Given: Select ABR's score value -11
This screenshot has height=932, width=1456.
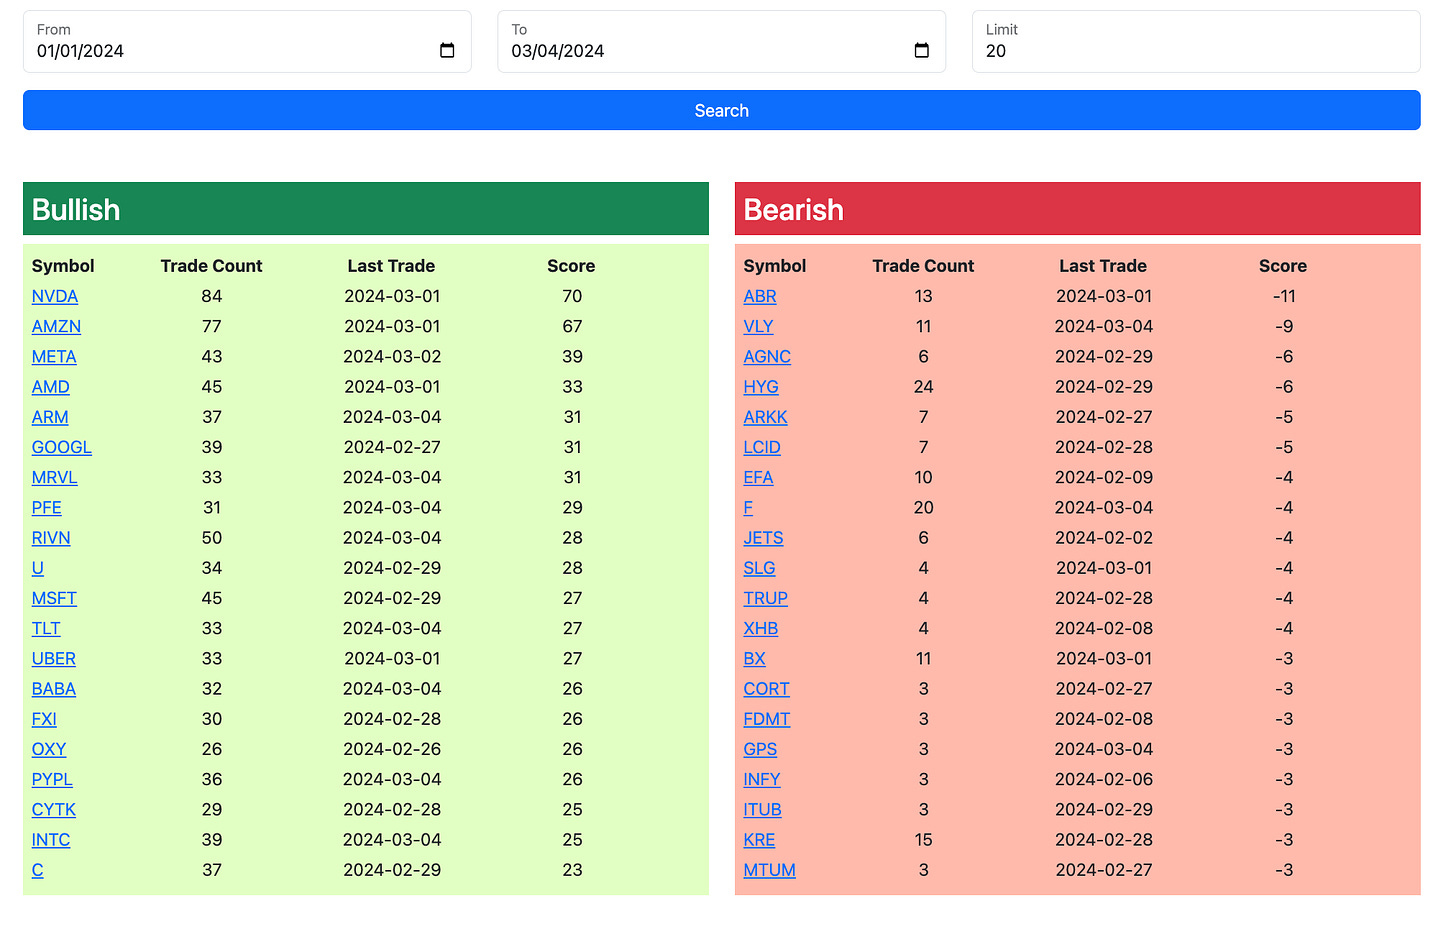Looking at the screenshot, I should tap(1284, 296).
